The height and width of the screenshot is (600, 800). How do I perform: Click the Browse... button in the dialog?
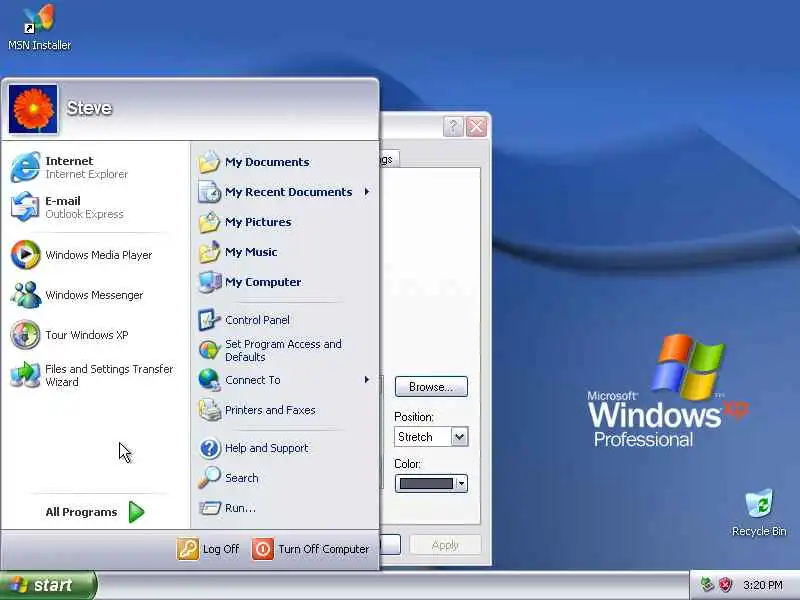pyautogui.click(x=431, y=387)
